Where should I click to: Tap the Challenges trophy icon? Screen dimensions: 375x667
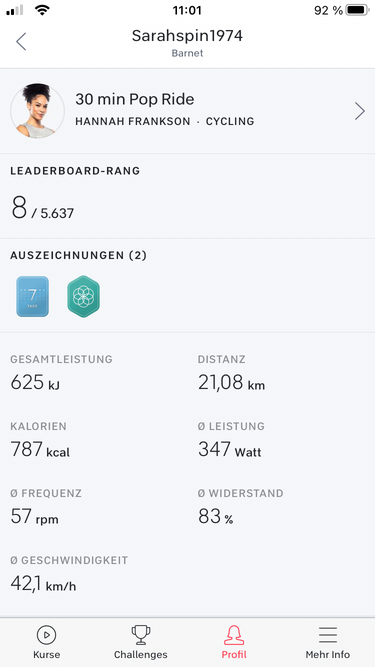click(140, 635)
